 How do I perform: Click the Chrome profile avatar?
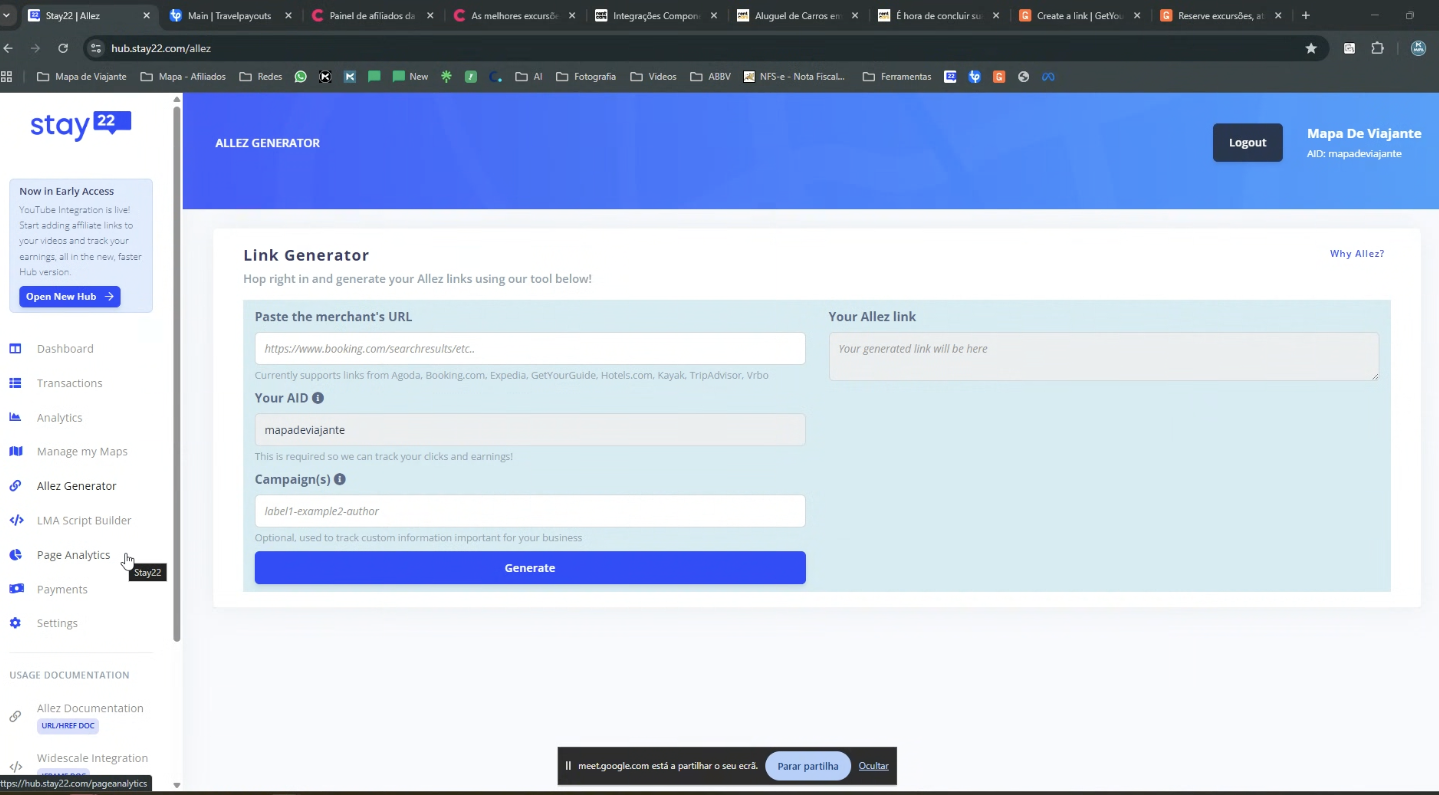pos(1418,48)
